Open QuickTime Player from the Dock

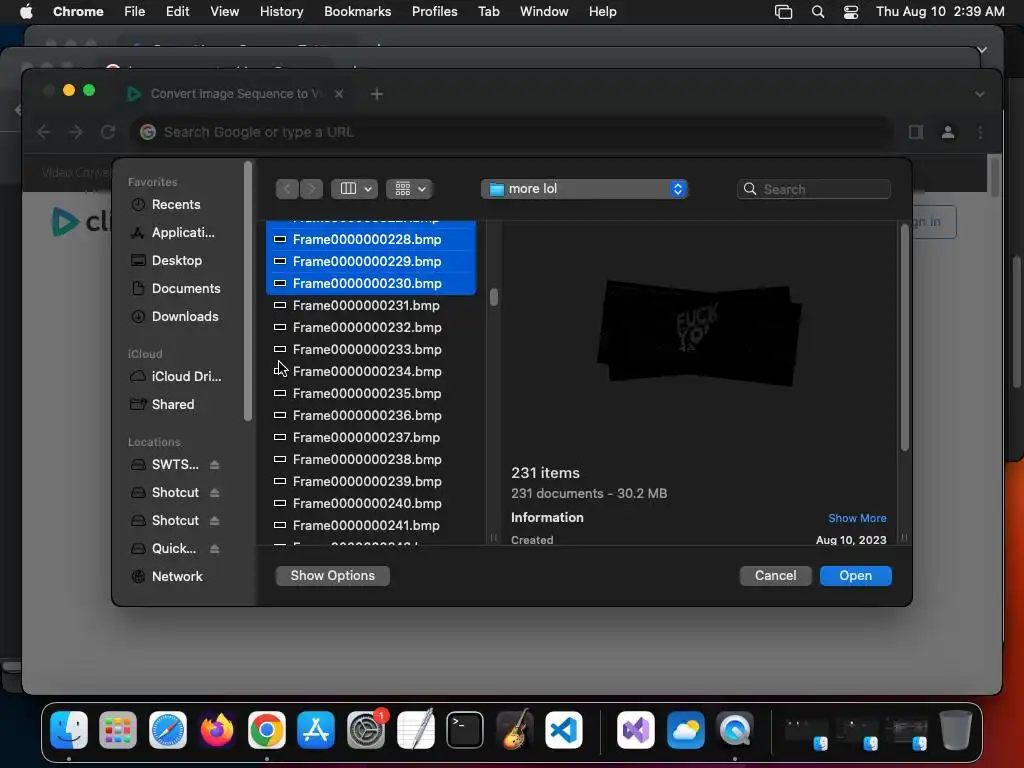pos(735,729)
